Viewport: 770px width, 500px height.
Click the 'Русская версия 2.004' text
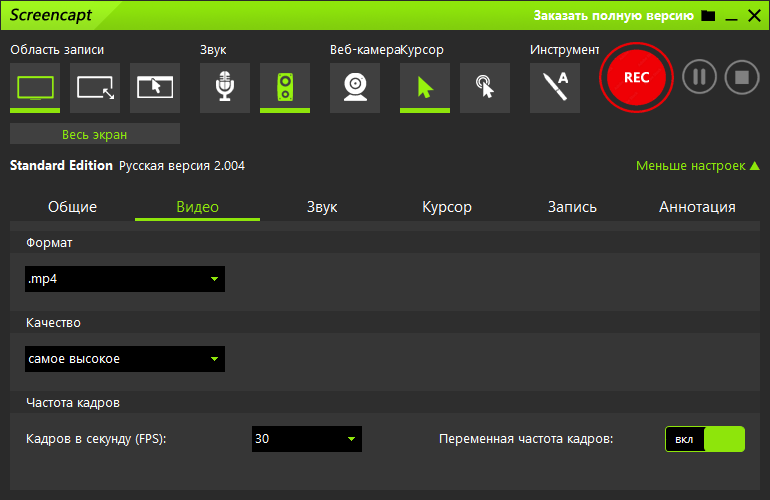click(182, 166)
